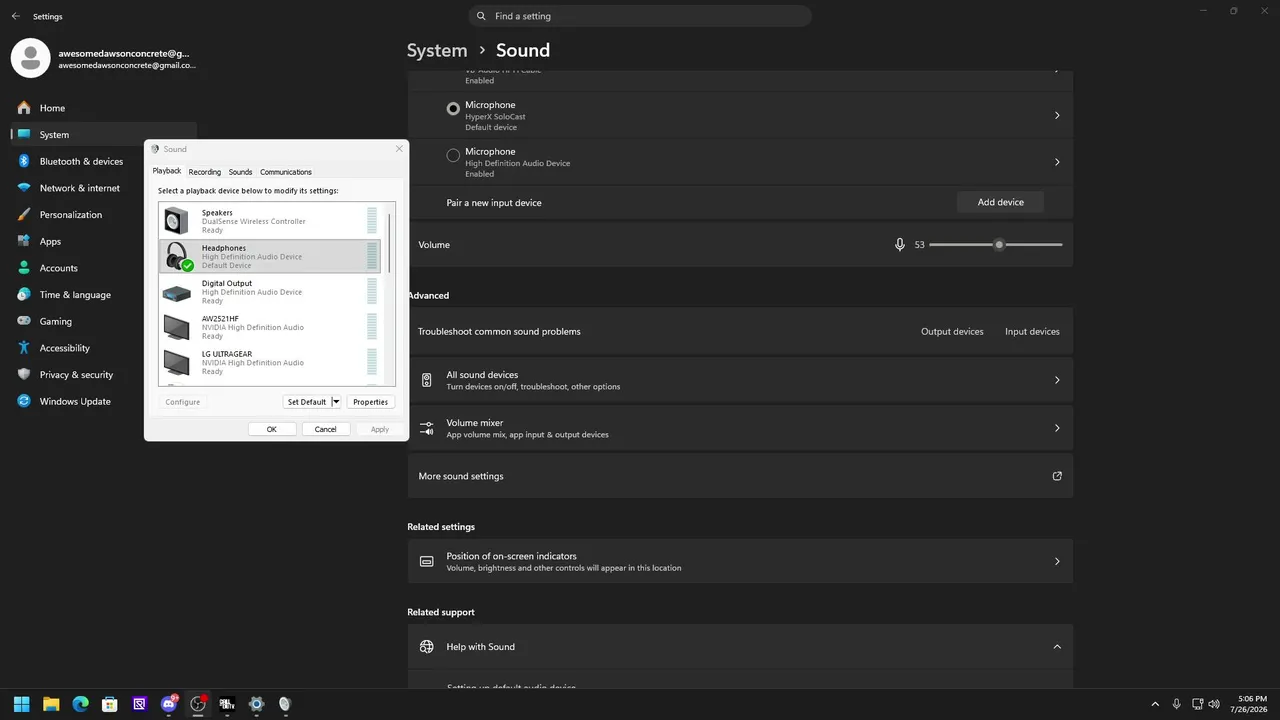Click Add device button

1000,202
